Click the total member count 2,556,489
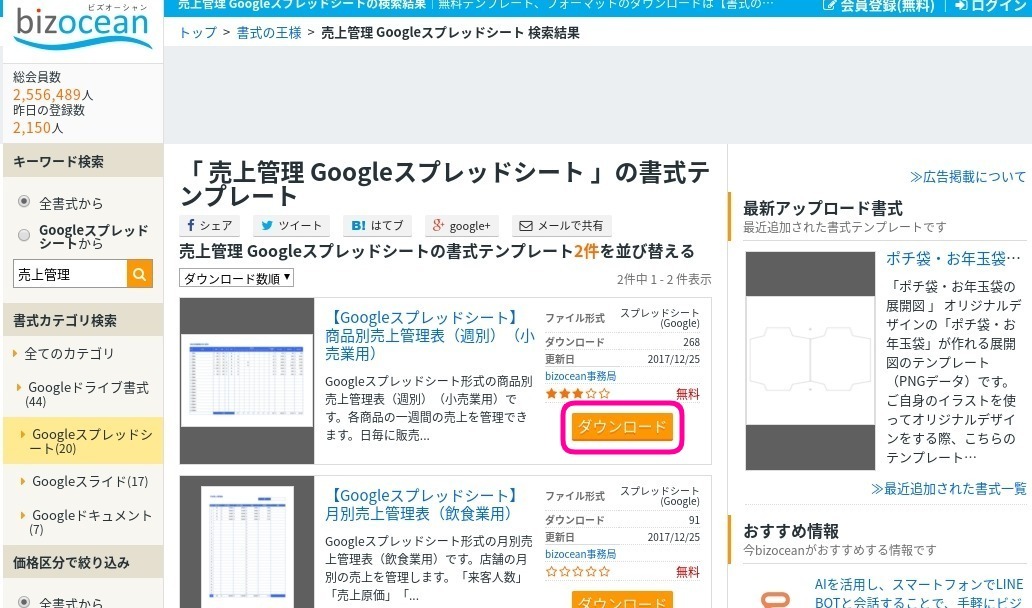This screenshot has height=608, width=1032. (x=47, y=94)
